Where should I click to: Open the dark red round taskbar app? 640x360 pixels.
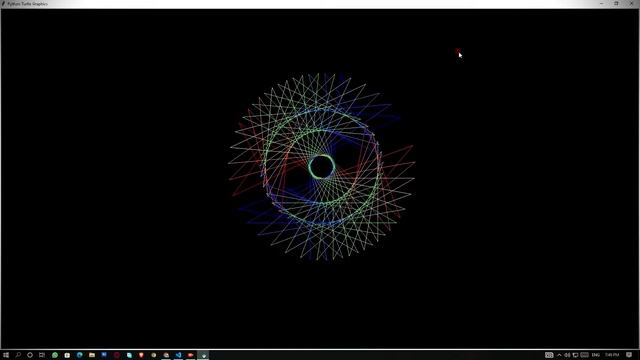[117, 355]
